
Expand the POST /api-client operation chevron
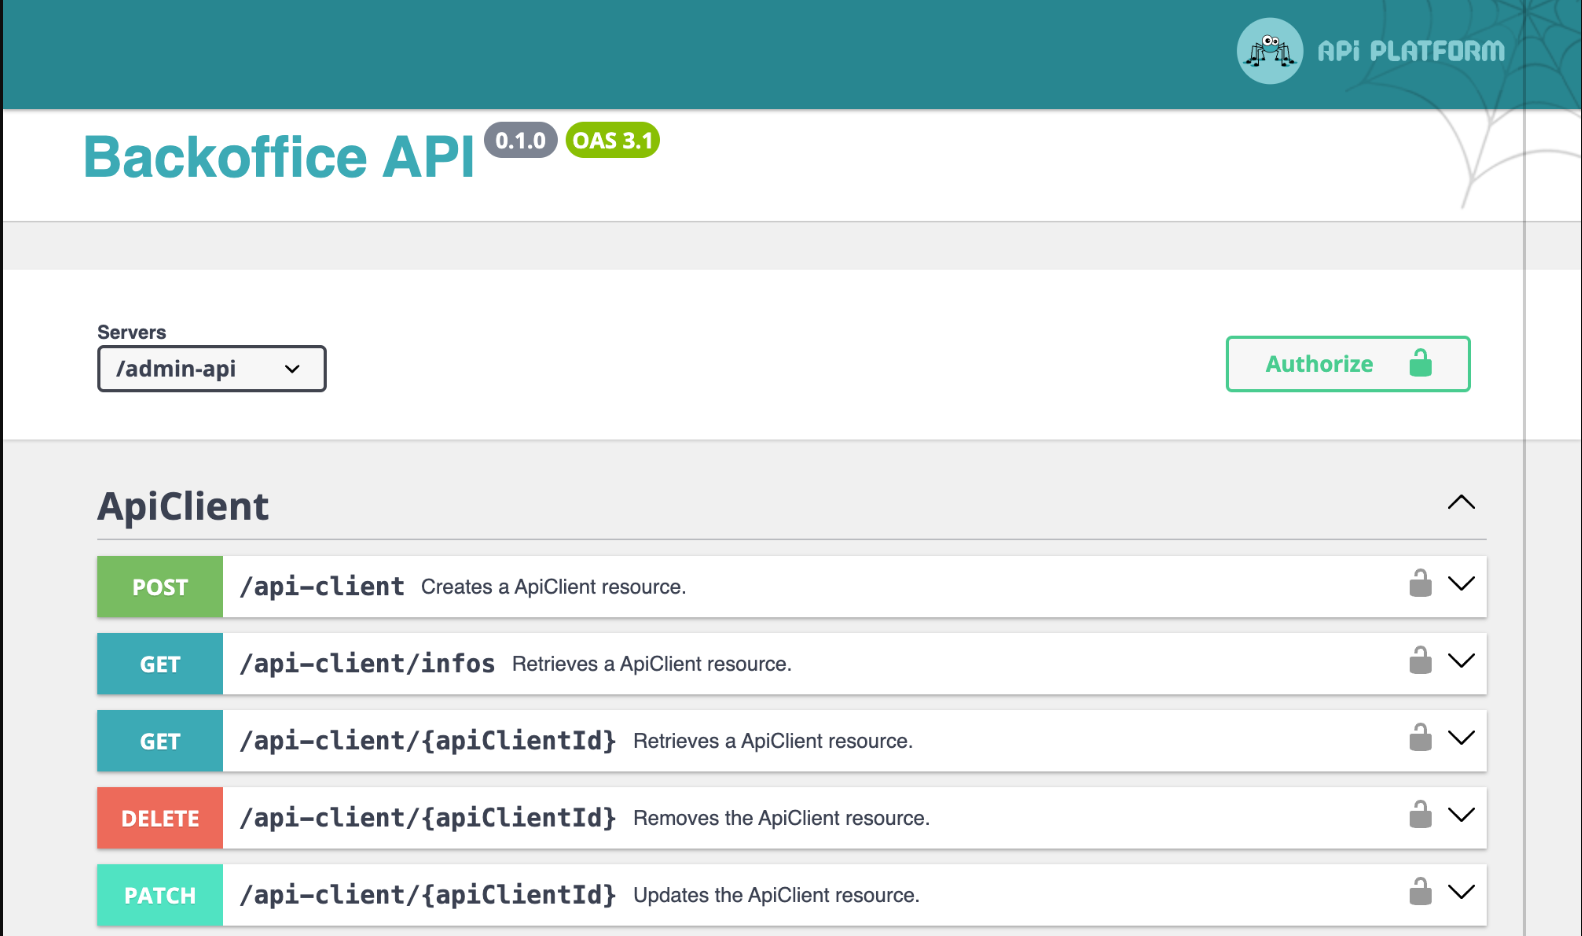tap(1461, 584)
